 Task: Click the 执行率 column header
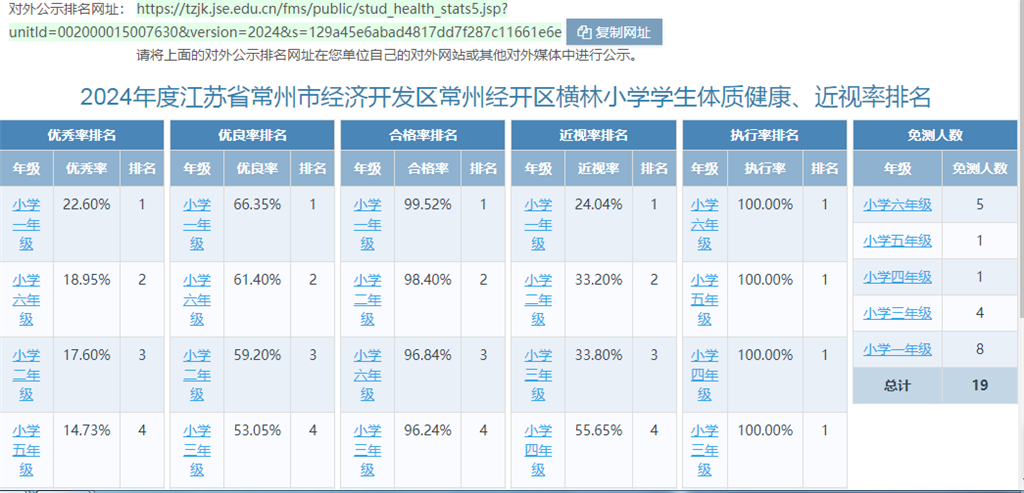[765, 168]
